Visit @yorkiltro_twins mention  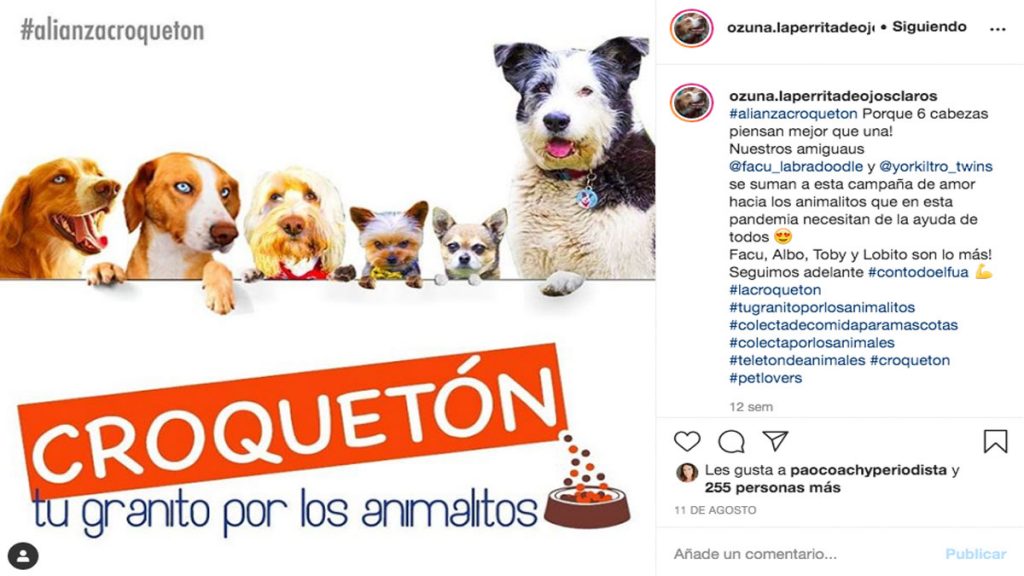[935, 167]
